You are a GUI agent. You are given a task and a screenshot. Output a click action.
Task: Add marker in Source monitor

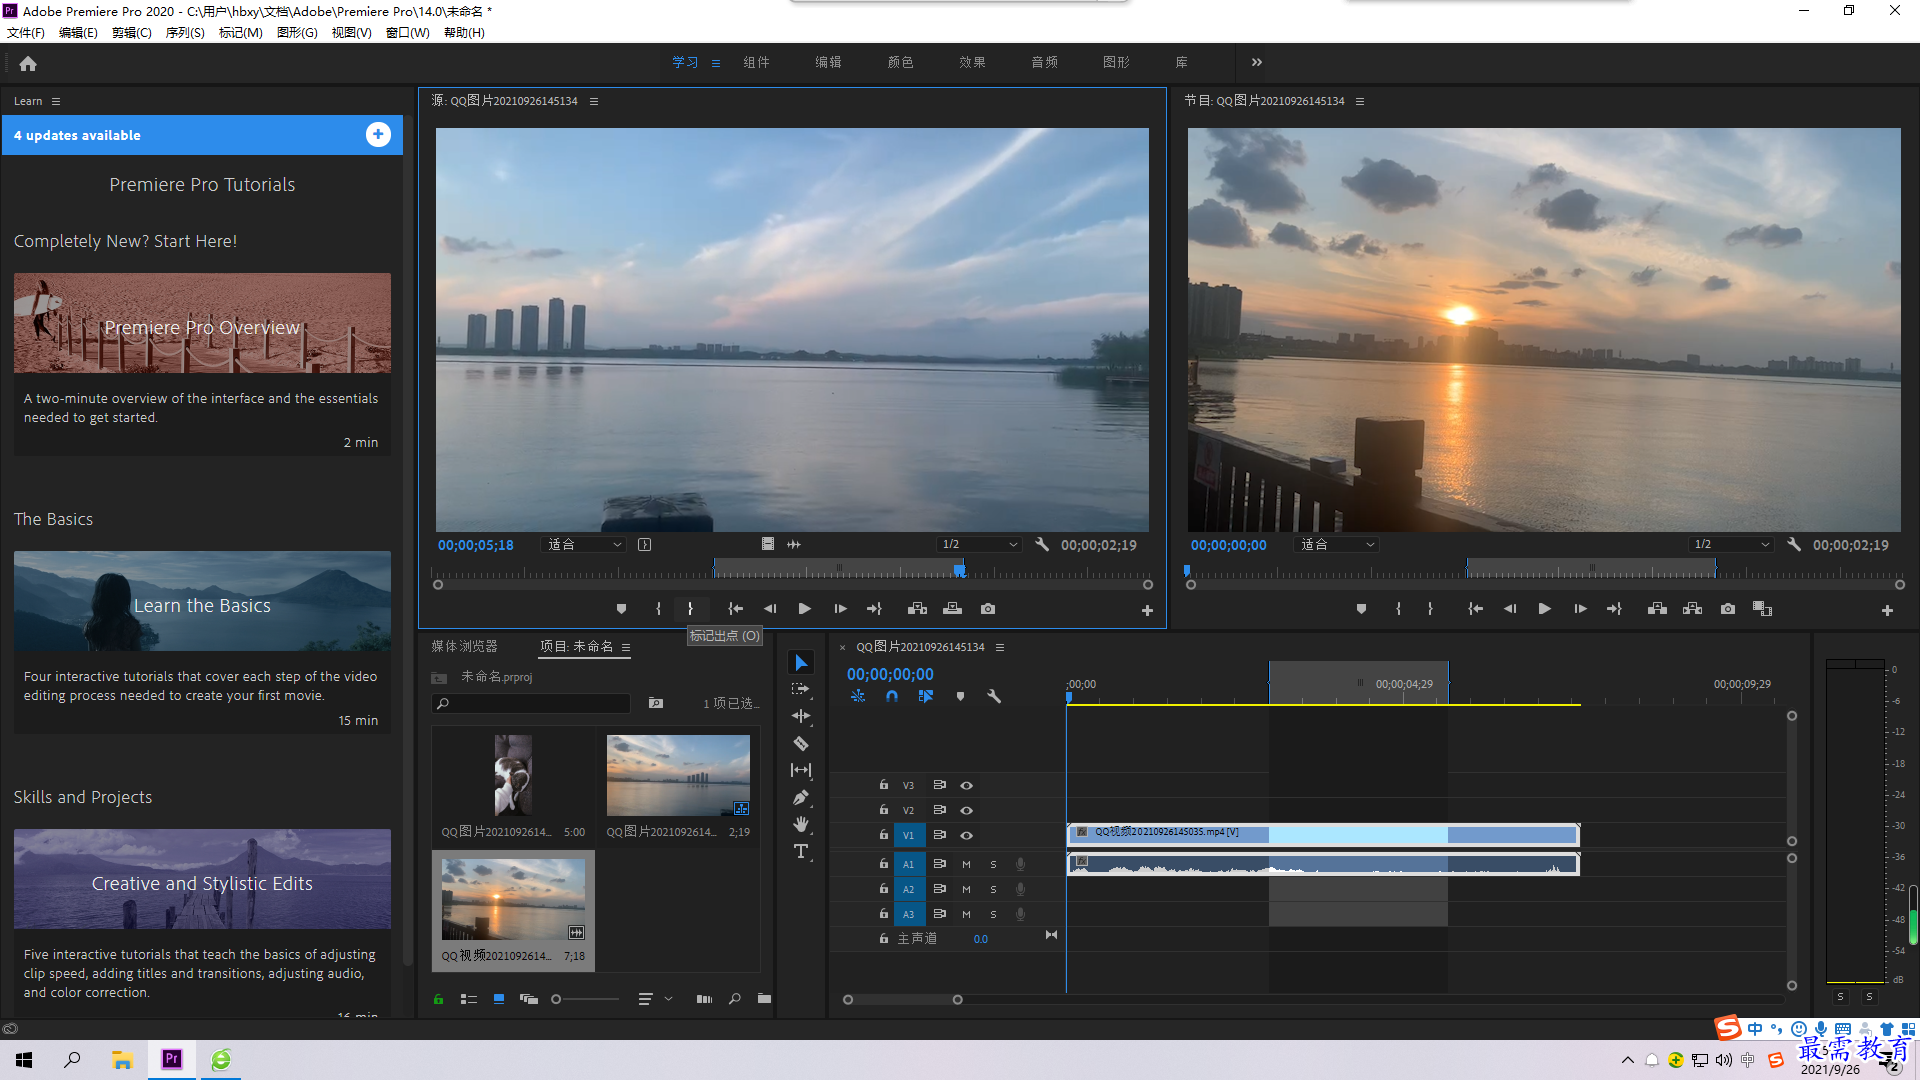(x=621, y=609)
